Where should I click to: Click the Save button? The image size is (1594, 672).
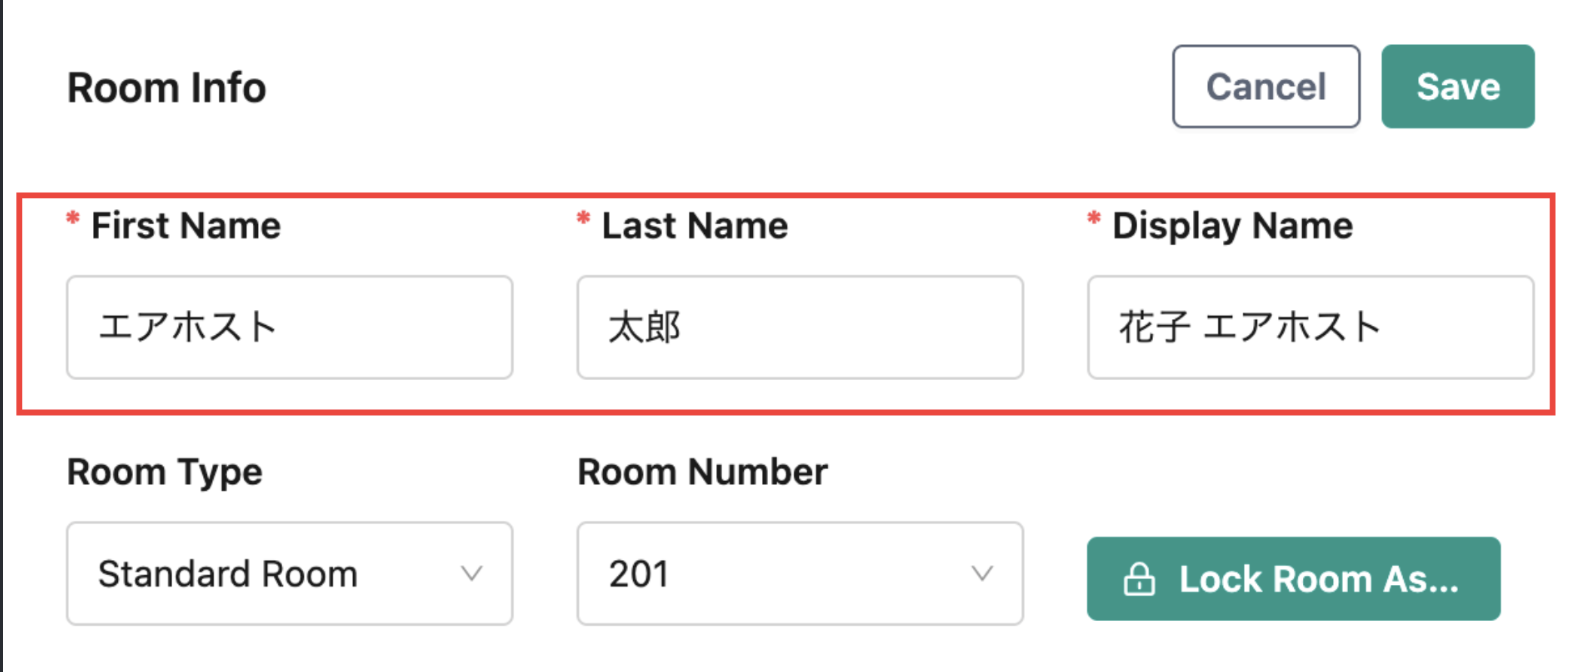(x=1458, y=86)
